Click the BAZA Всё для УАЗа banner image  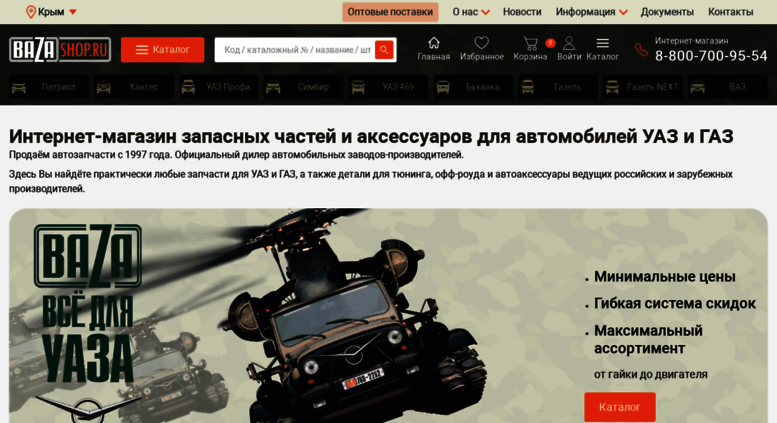point(388,316)
